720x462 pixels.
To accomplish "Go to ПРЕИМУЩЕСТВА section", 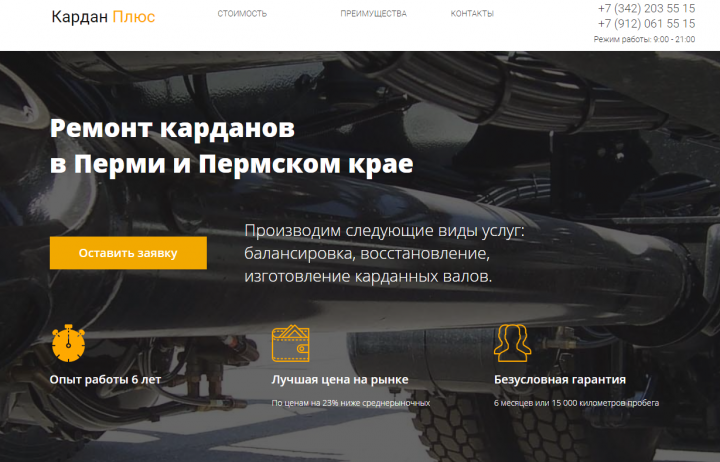I will point(373,14).
